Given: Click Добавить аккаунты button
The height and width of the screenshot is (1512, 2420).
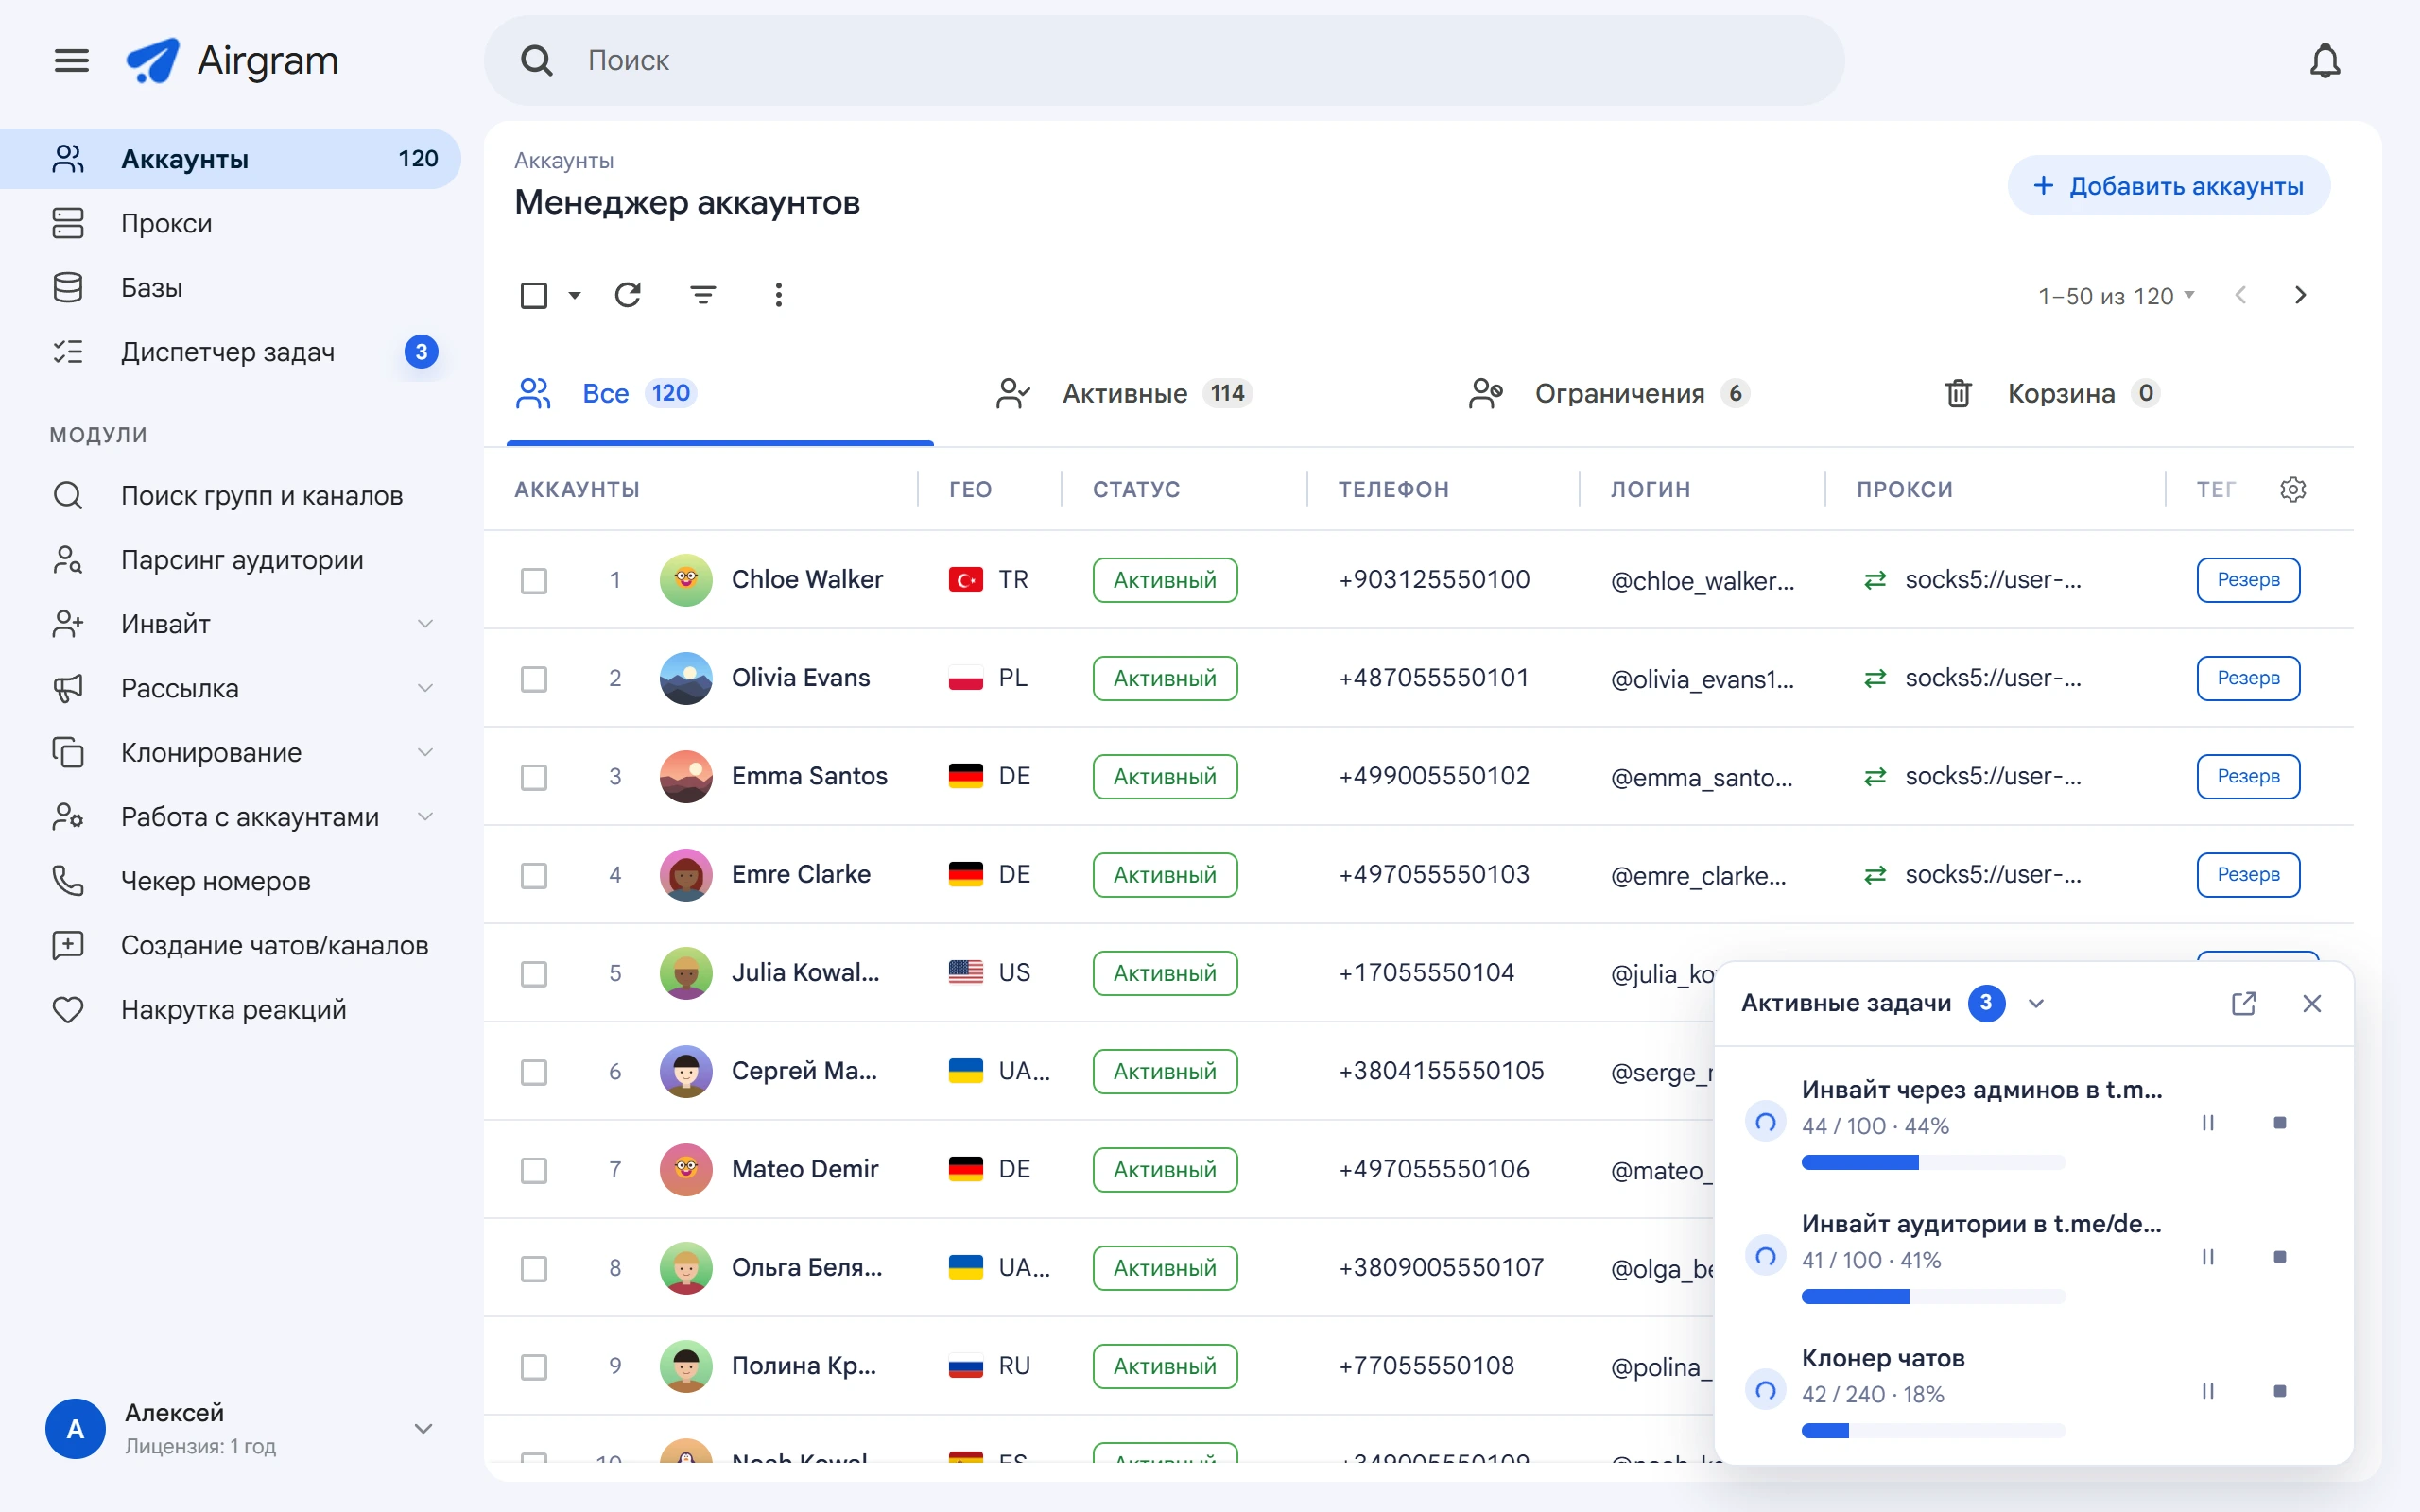Looking at the screenshot, I should pos(2168,186).
